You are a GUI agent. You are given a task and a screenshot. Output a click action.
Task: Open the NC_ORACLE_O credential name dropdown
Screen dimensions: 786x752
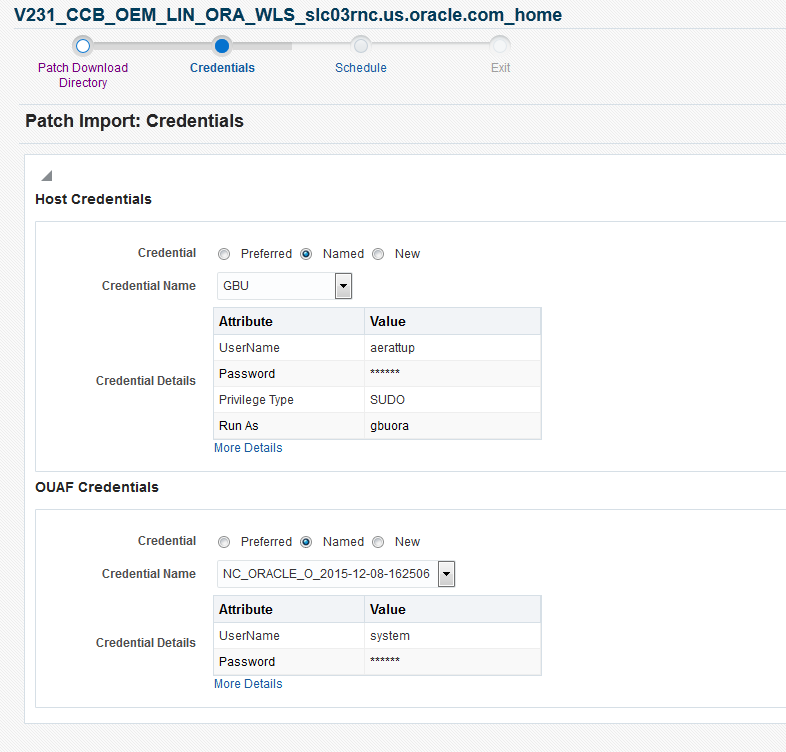coord(446,574)
